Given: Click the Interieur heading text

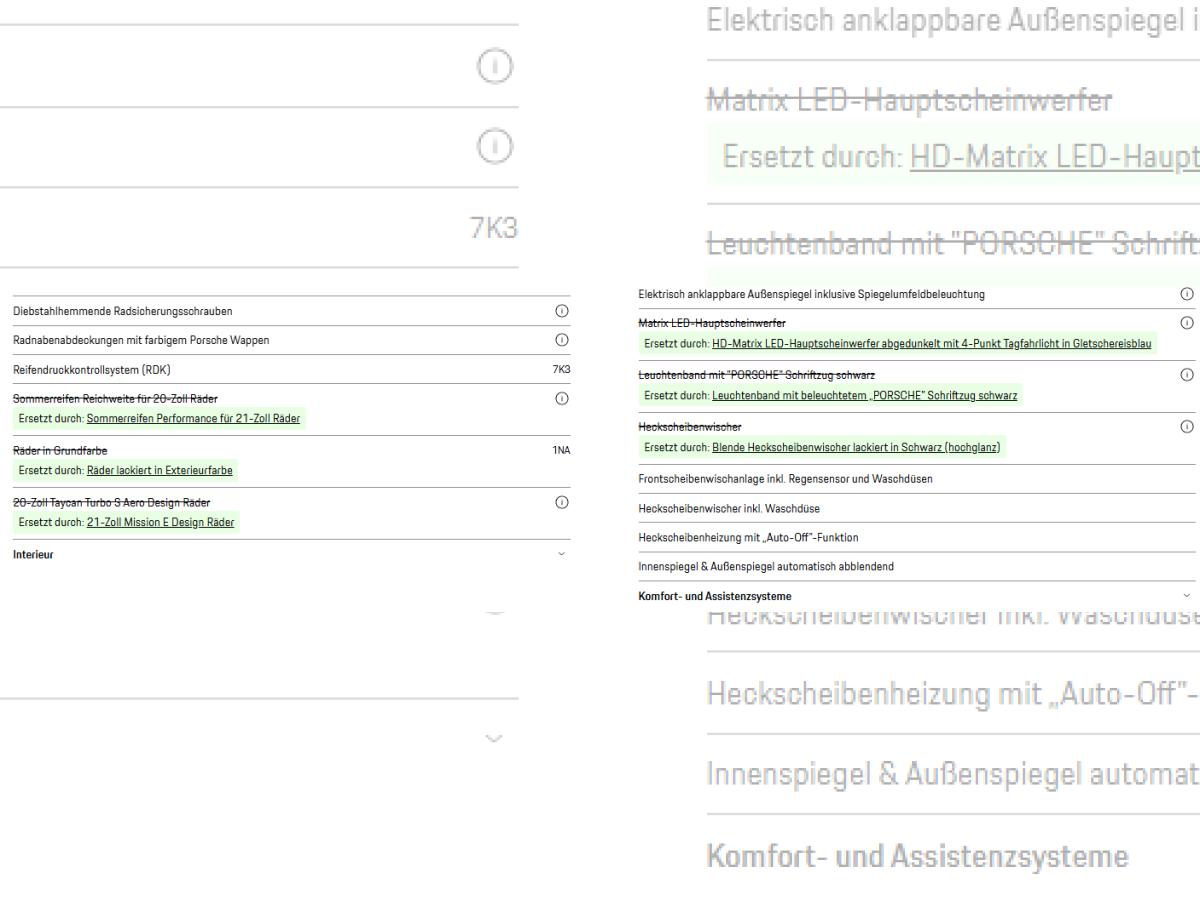Looking at the screenshot, I should [x=33, y=553].
